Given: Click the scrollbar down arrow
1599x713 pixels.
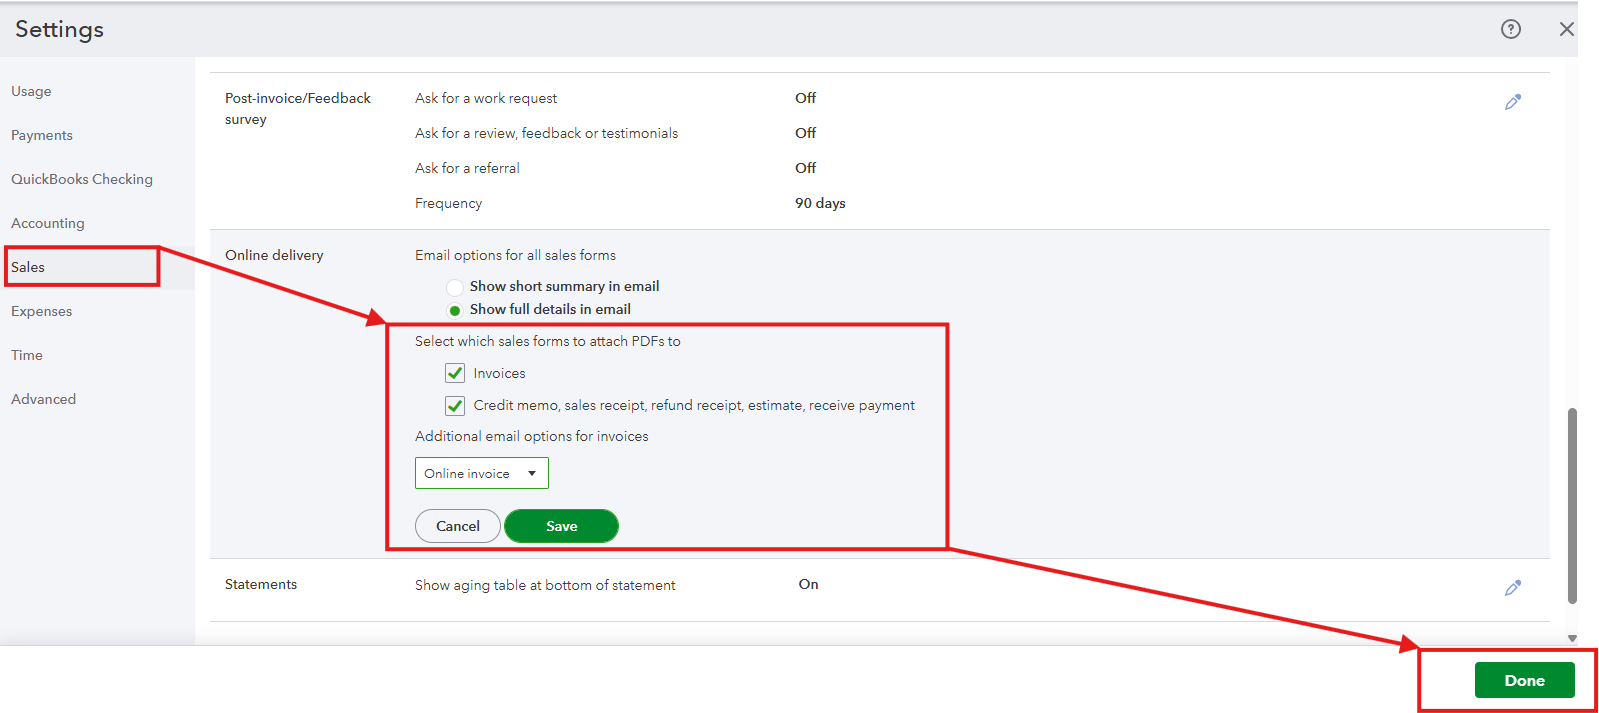Looking at the screenshot, I should (1572, 638).
